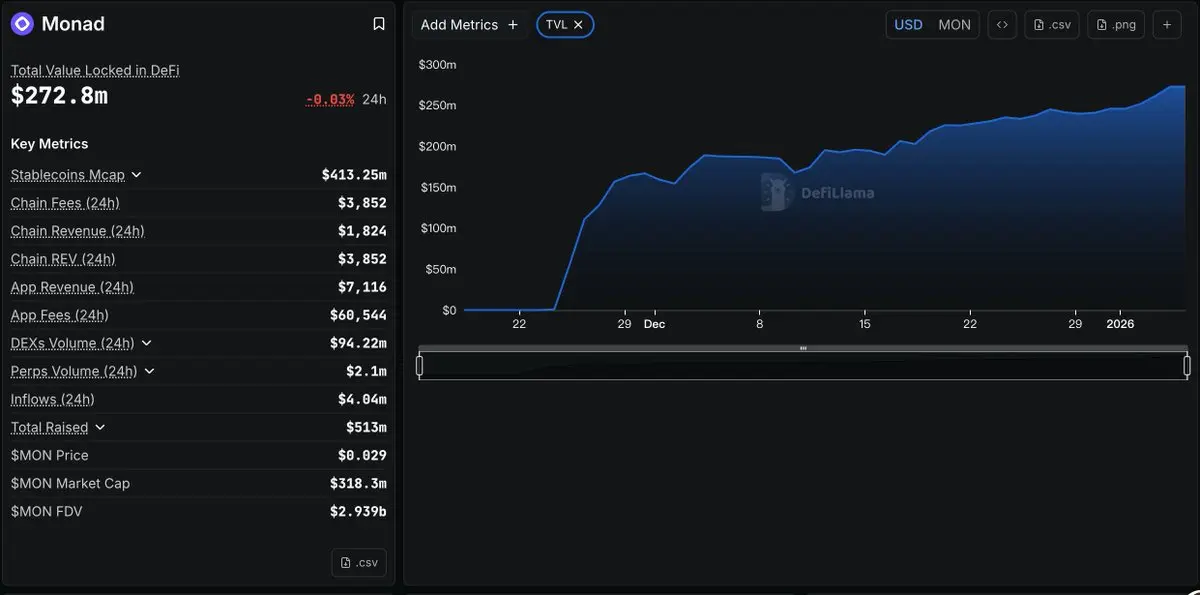Export chart as .png image
Screen dimensions: 1200x595
tap(1117, 25)
